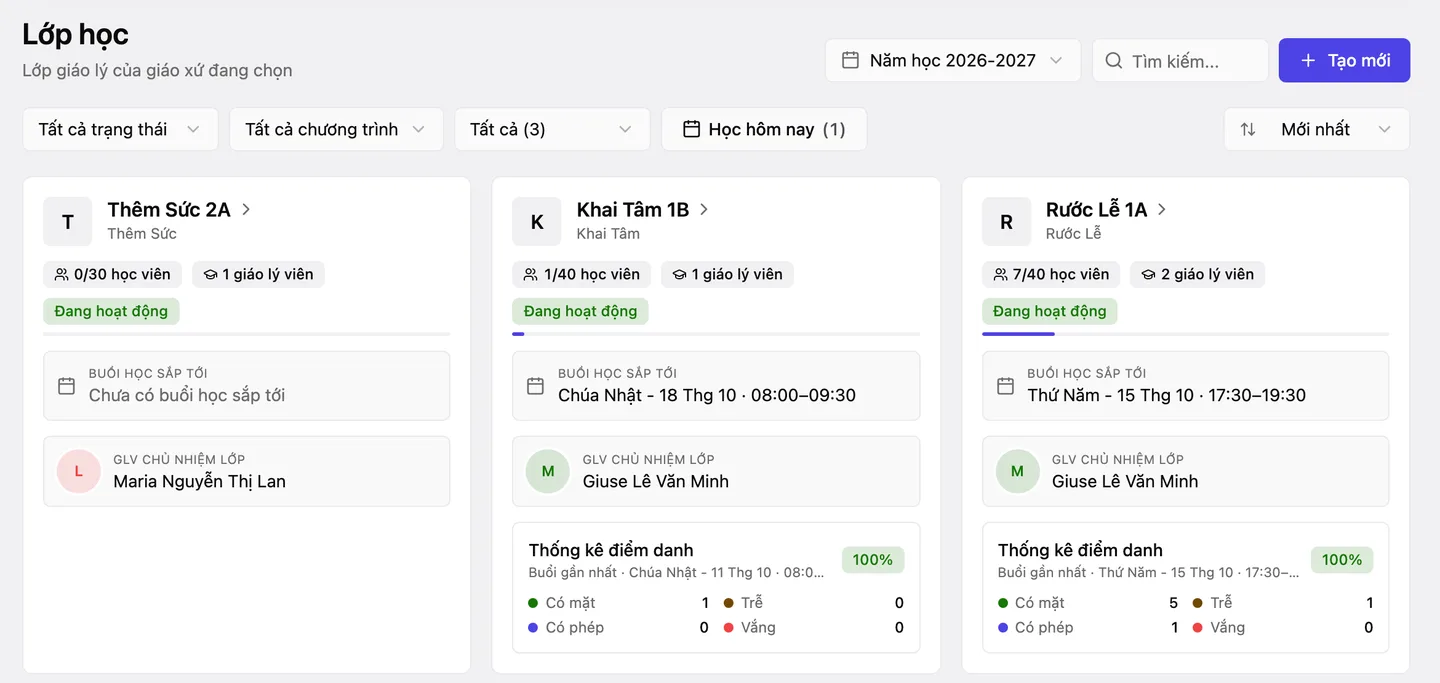Click the calendar icon in Học hôm nay
The height and width of the screenshot is (683, 1440).
pos(691,129)
